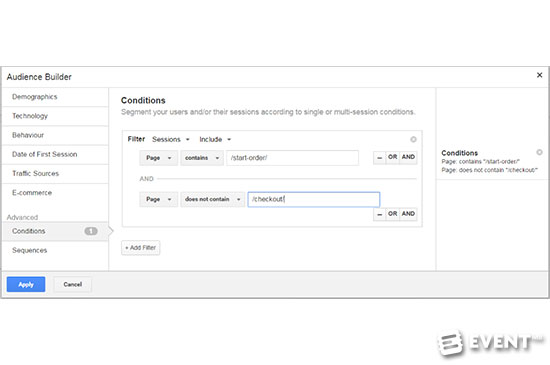This screenshot has height=365, width=550.
Task: Click the blue Apply button
Action: [x=26, y=284]
